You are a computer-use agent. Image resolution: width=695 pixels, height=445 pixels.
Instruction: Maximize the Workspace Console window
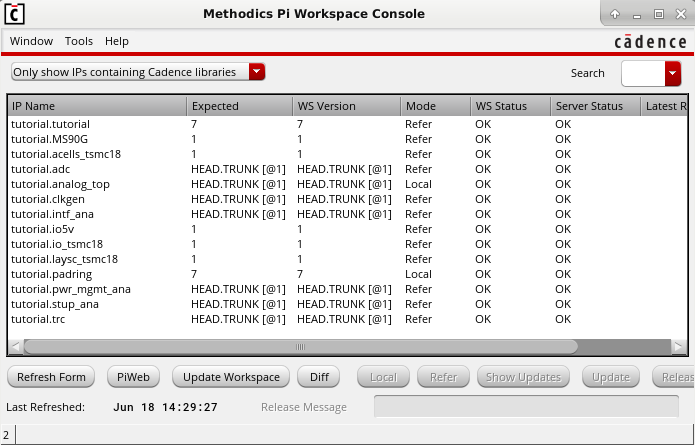pyautogui.click(x=659, y=14)
